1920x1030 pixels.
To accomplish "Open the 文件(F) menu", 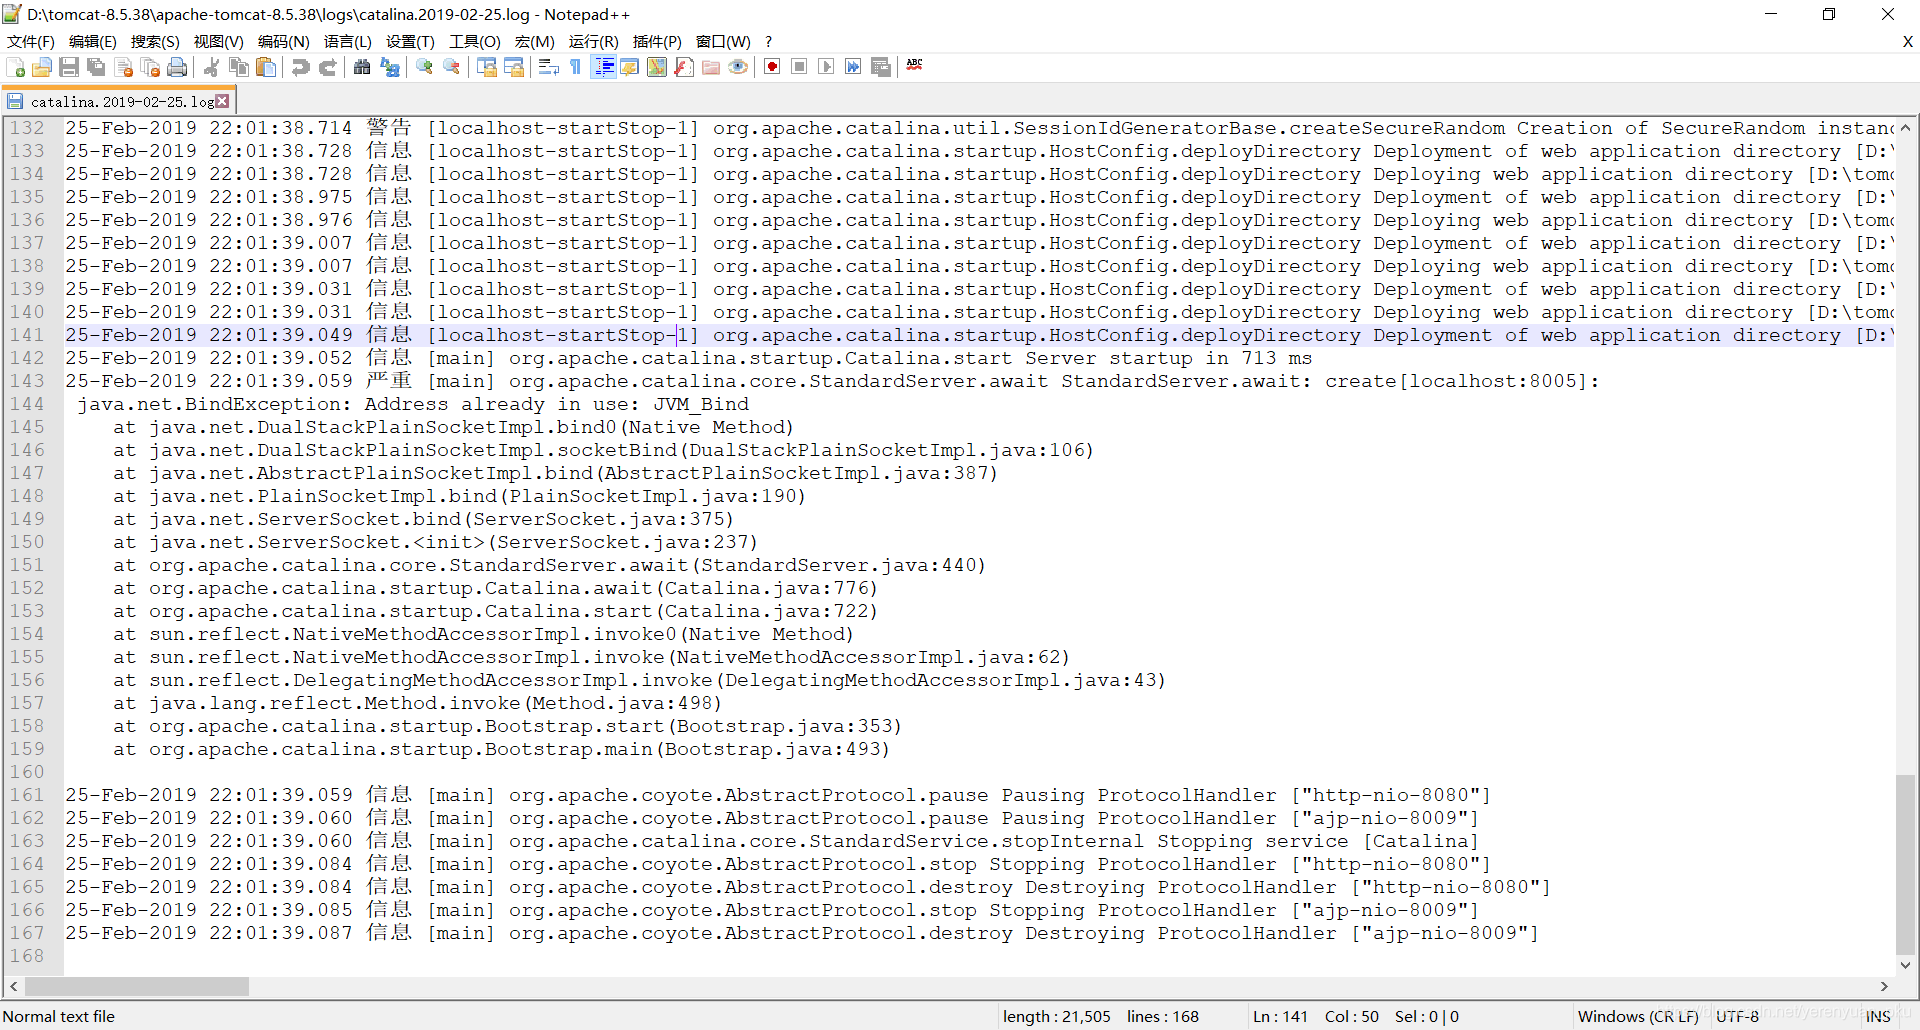I will tap(31, 42).
